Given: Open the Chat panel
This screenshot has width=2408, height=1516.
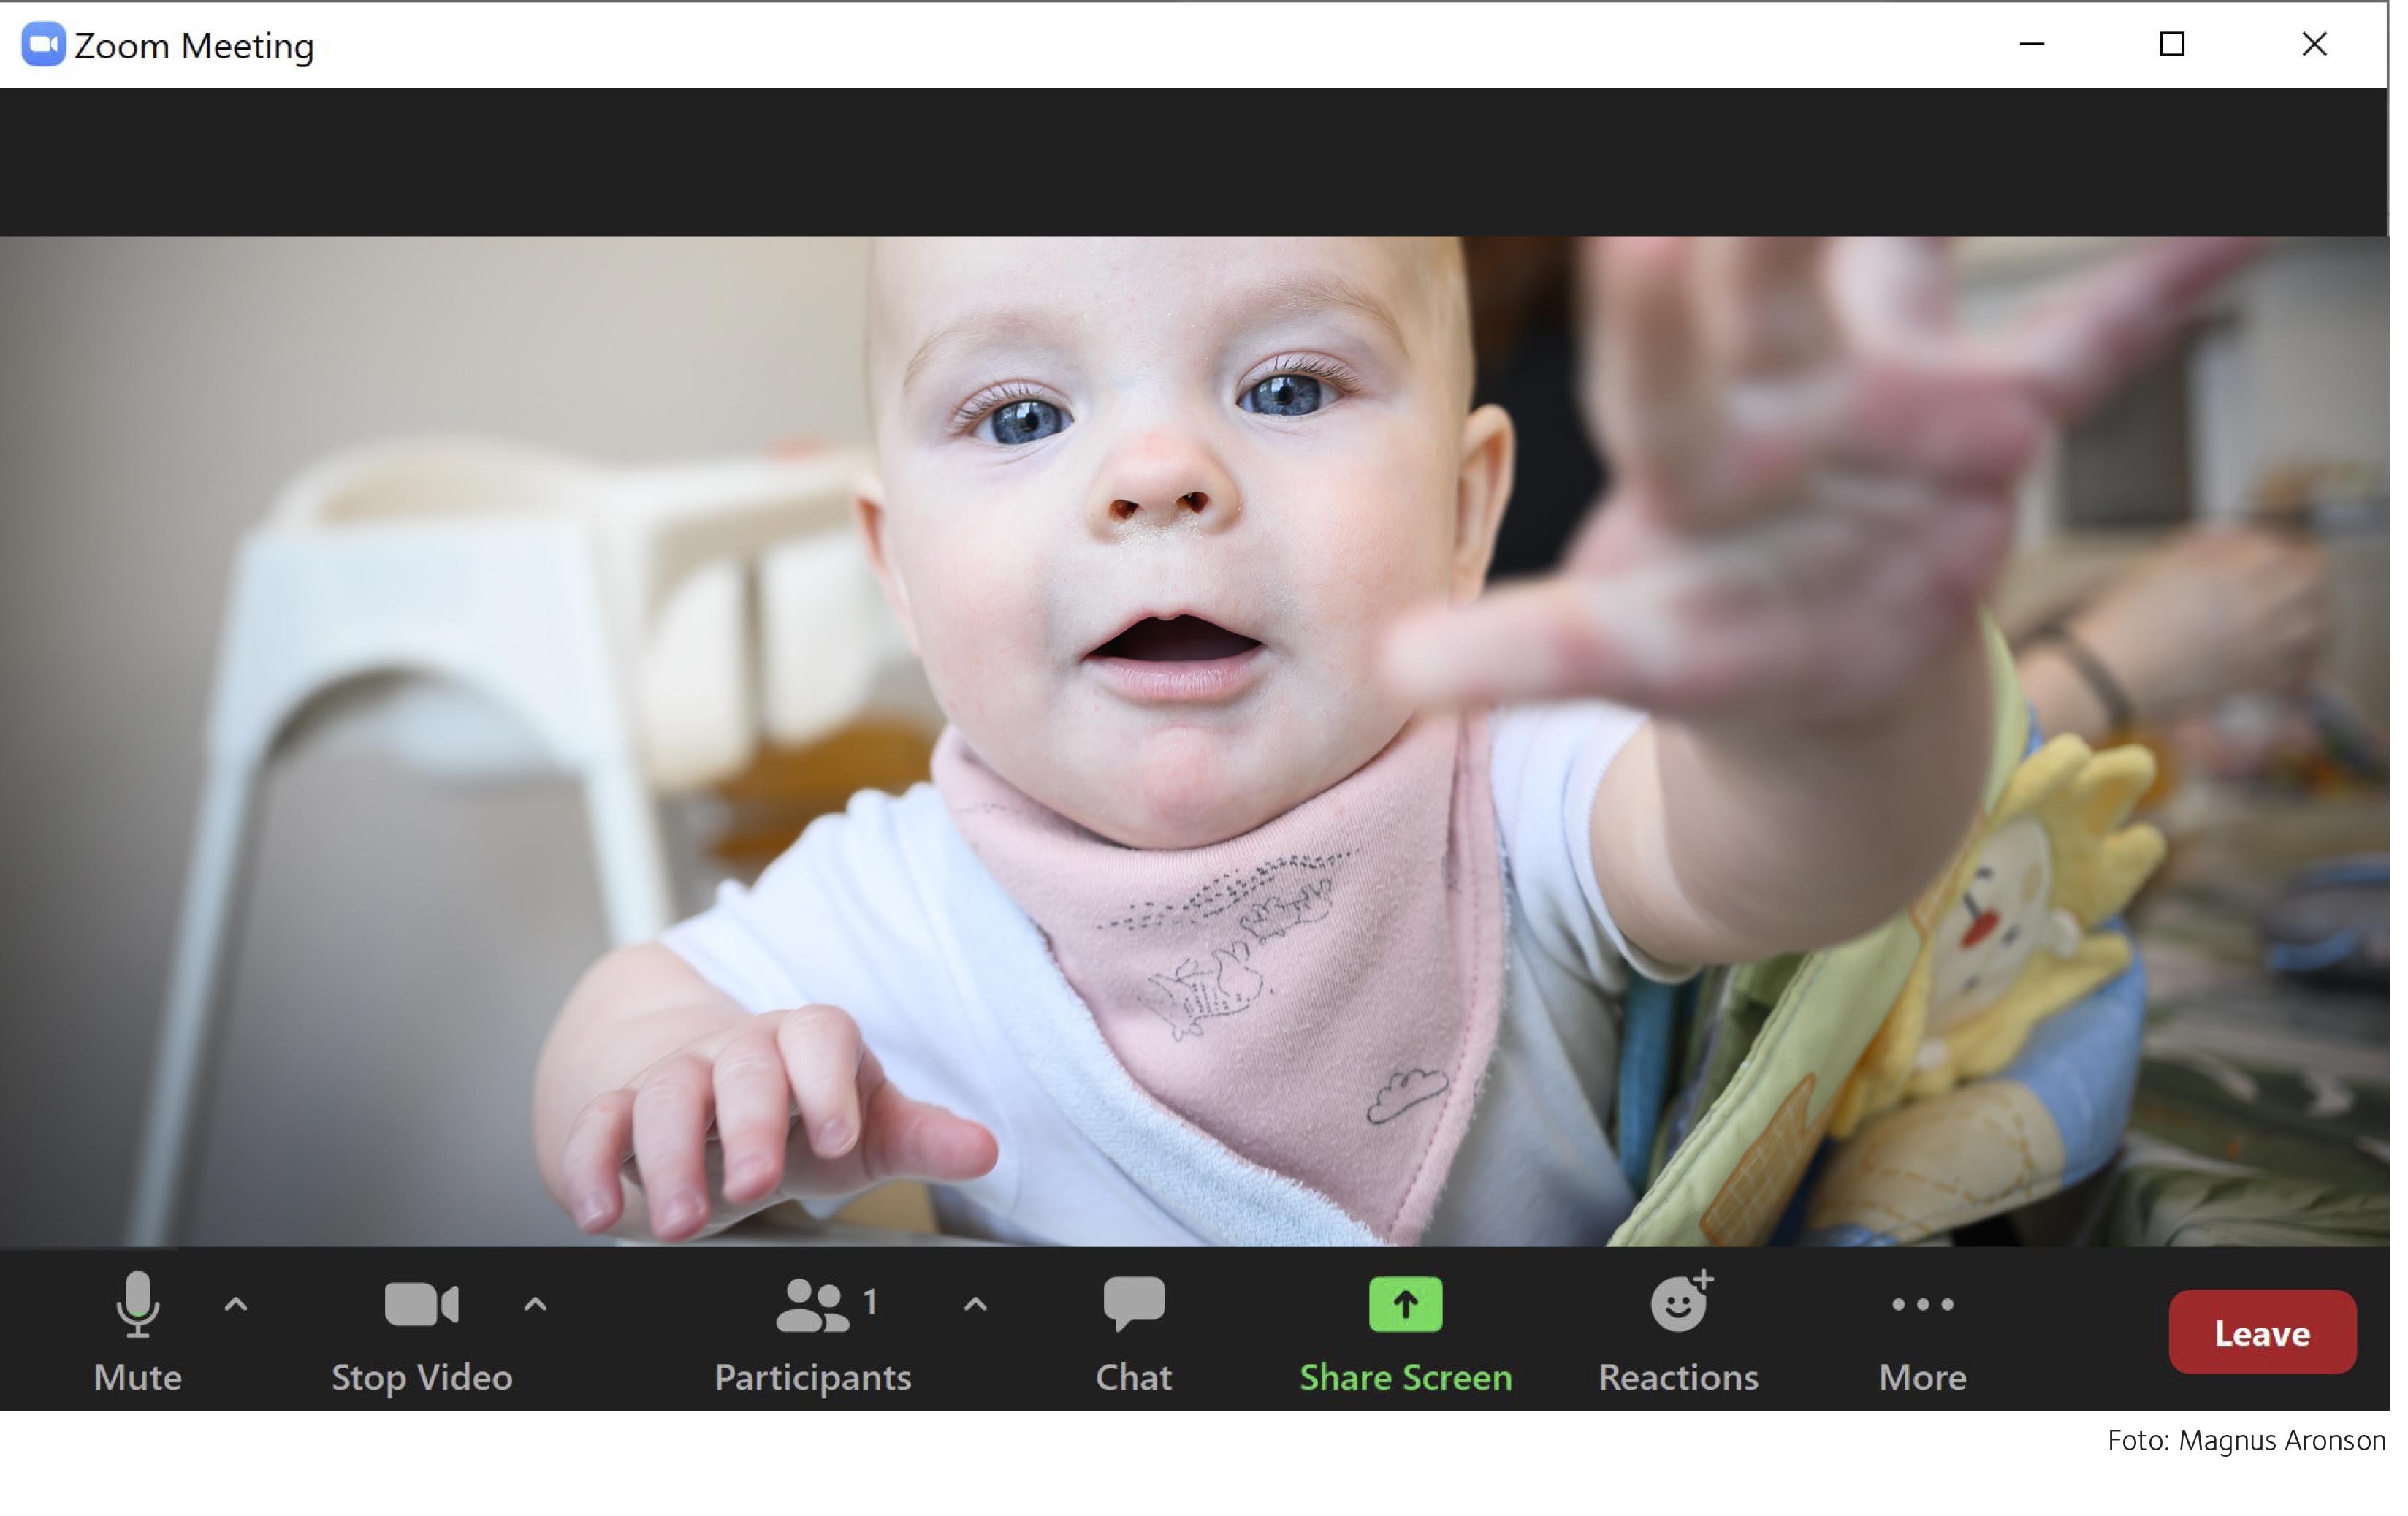Looking at the screenshot, I should [1134, 1335].
